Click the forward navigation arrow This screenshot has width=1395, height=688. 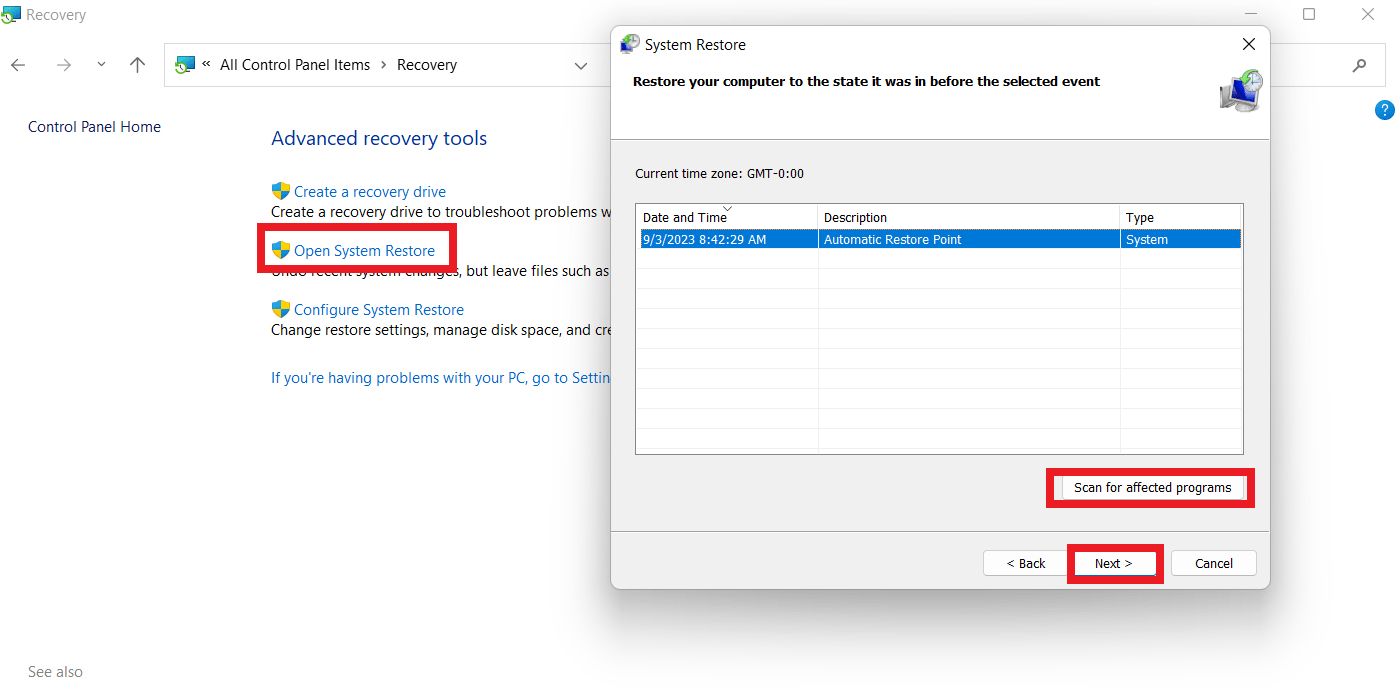click(64, 65)
